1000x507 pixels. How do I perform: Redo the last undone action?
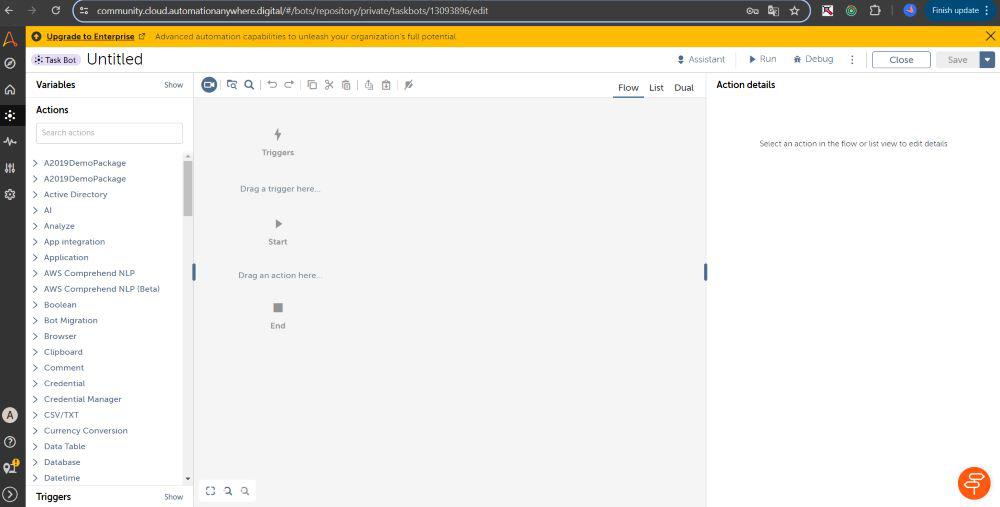click(289, 85)
